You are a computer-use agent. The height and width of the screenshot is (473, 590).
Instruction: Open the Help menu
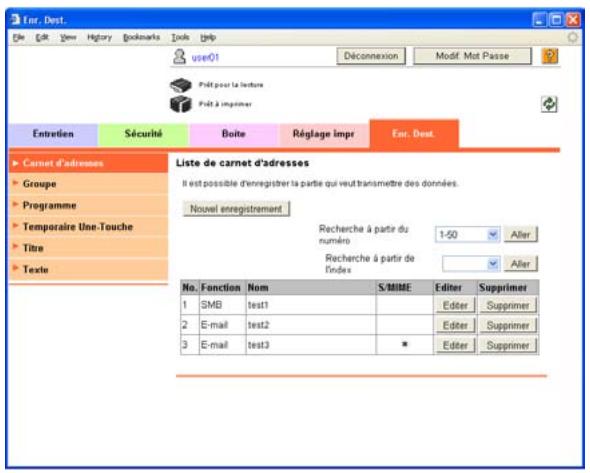tap(208, 37)
